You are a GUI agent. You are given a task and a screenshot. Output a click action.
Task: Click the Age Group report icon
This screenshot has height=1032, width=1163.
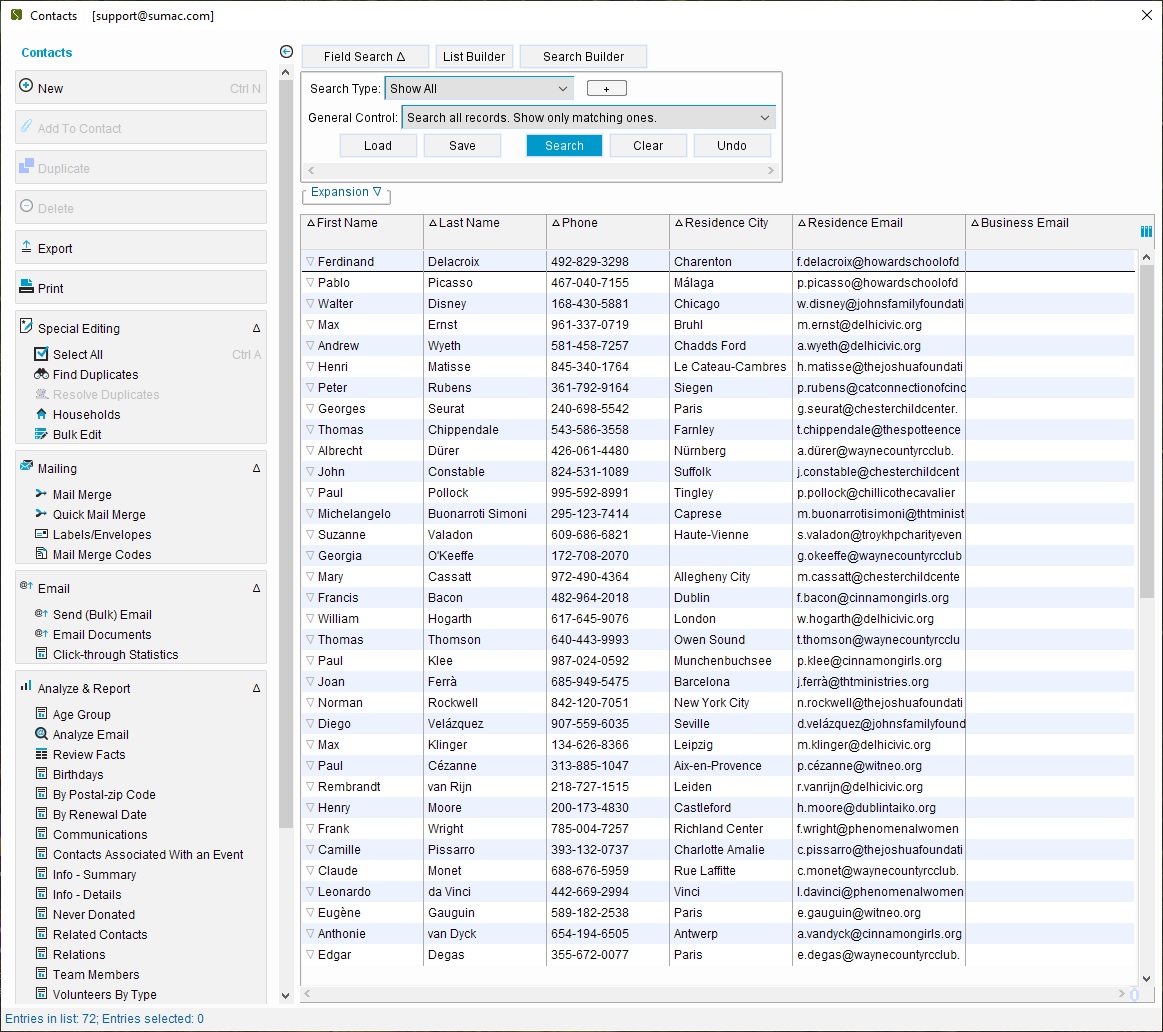42,714
